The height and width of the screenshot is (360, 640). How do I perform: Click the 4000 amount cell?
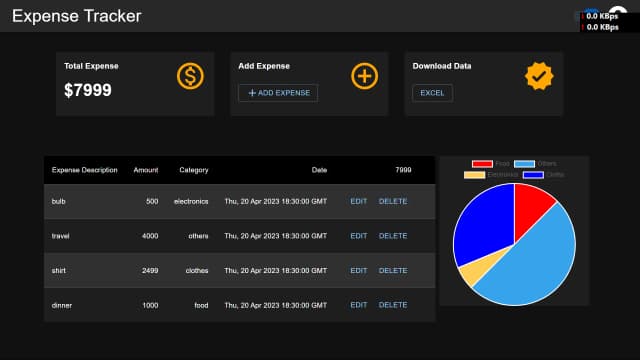tap(150, 236)
